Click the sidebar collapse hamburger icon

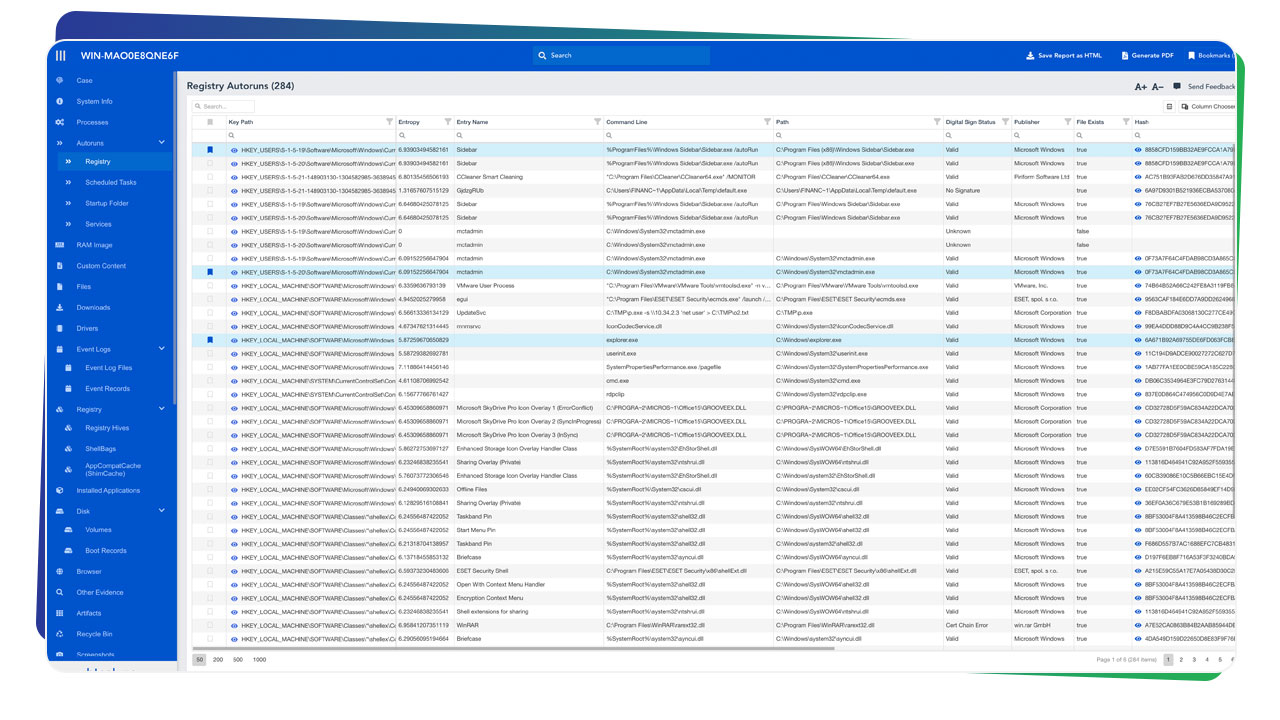pos(61,56)
